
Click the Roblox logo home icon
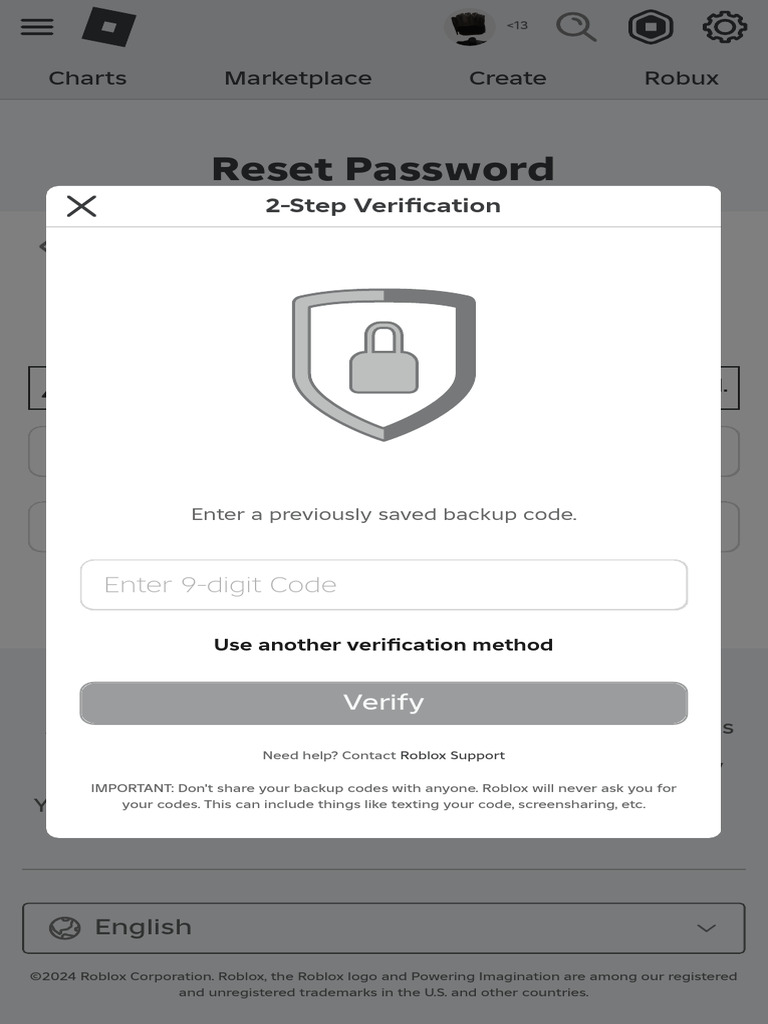(107, 27)
